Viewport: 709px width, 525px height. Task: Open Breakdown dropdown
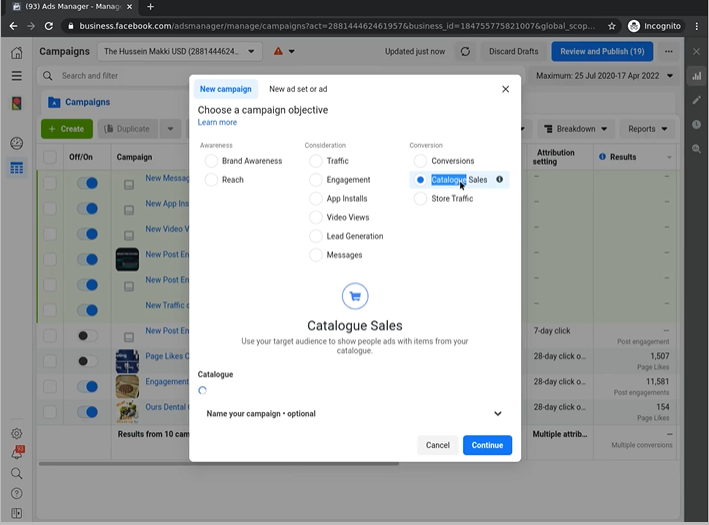pyautogui.click(x=576, y=129)
